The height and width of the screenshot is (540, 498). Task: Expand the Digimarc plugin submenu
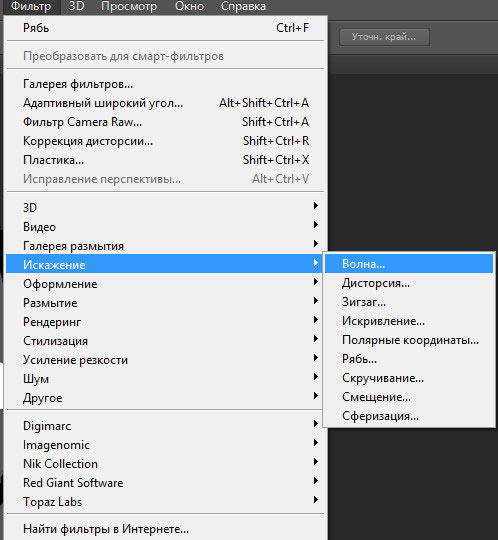(x=165, y=426)
